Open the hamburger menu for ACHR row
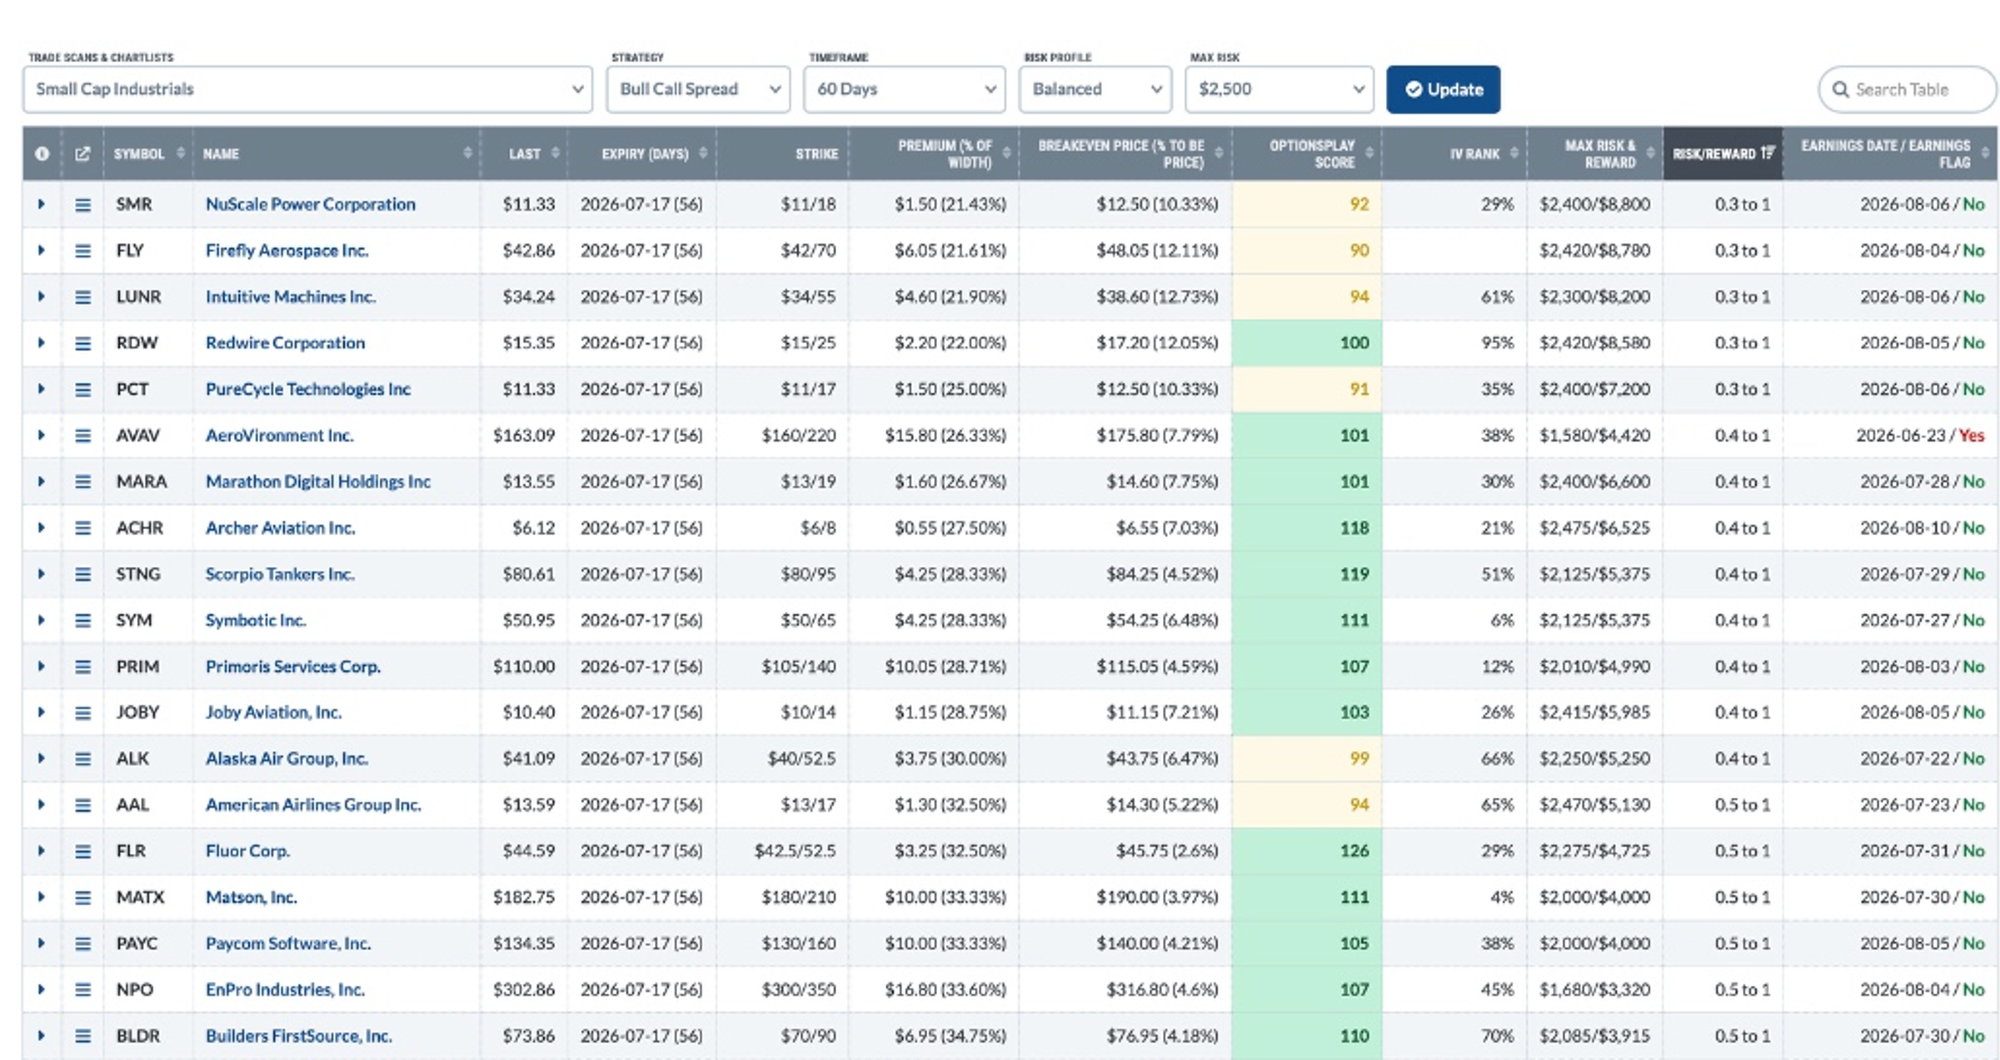Image resolution: width=2000 pixels, height=1060 pixels. [83, 528]
